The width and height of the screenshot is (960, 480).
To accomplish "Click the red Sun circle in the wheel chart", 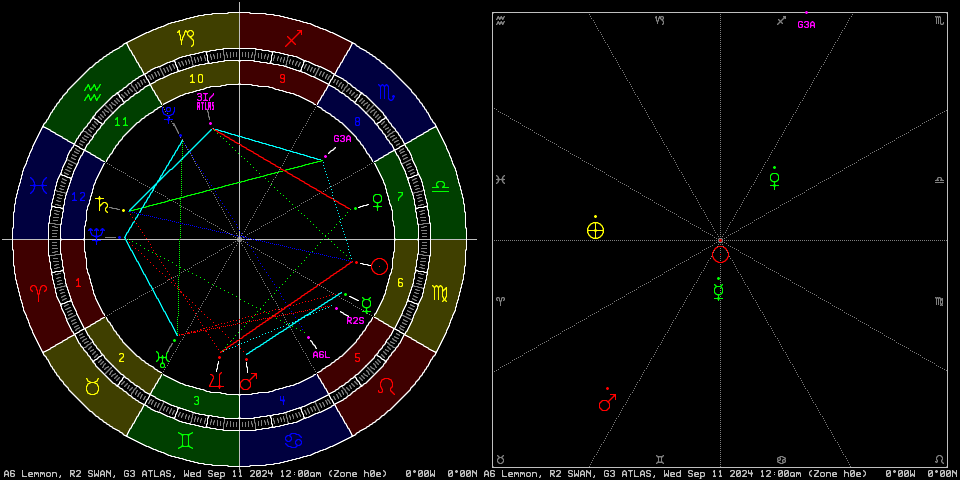I will pos(379,266).
